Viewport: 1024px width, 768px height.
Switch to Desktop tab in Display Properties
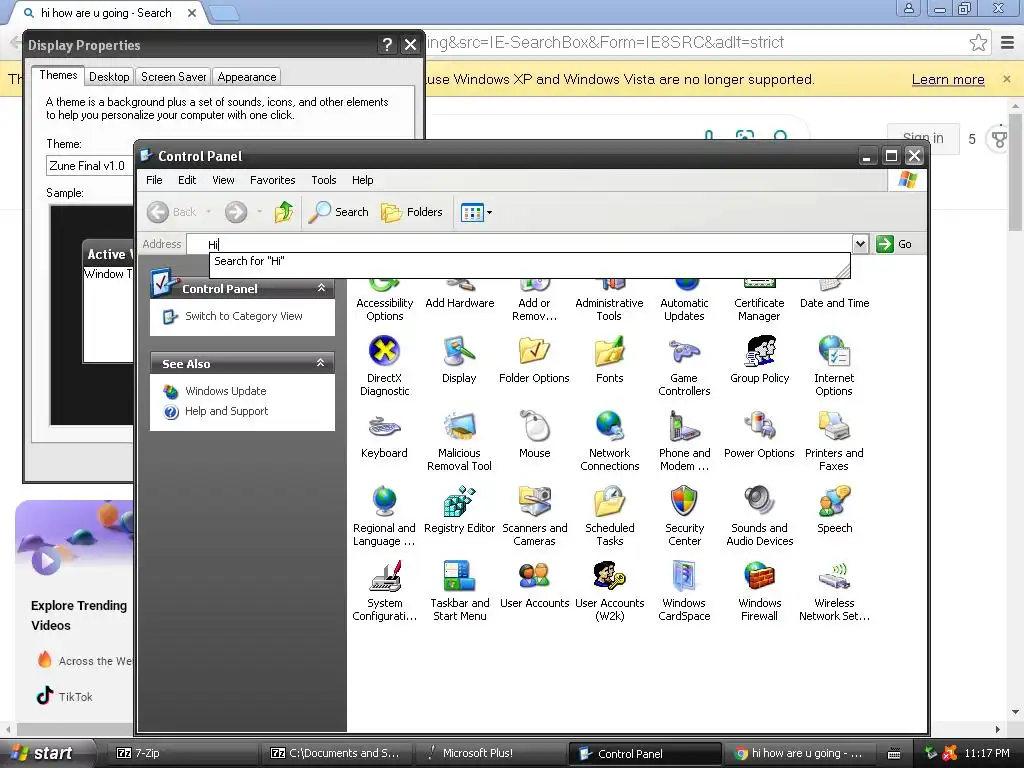[109, 77]
